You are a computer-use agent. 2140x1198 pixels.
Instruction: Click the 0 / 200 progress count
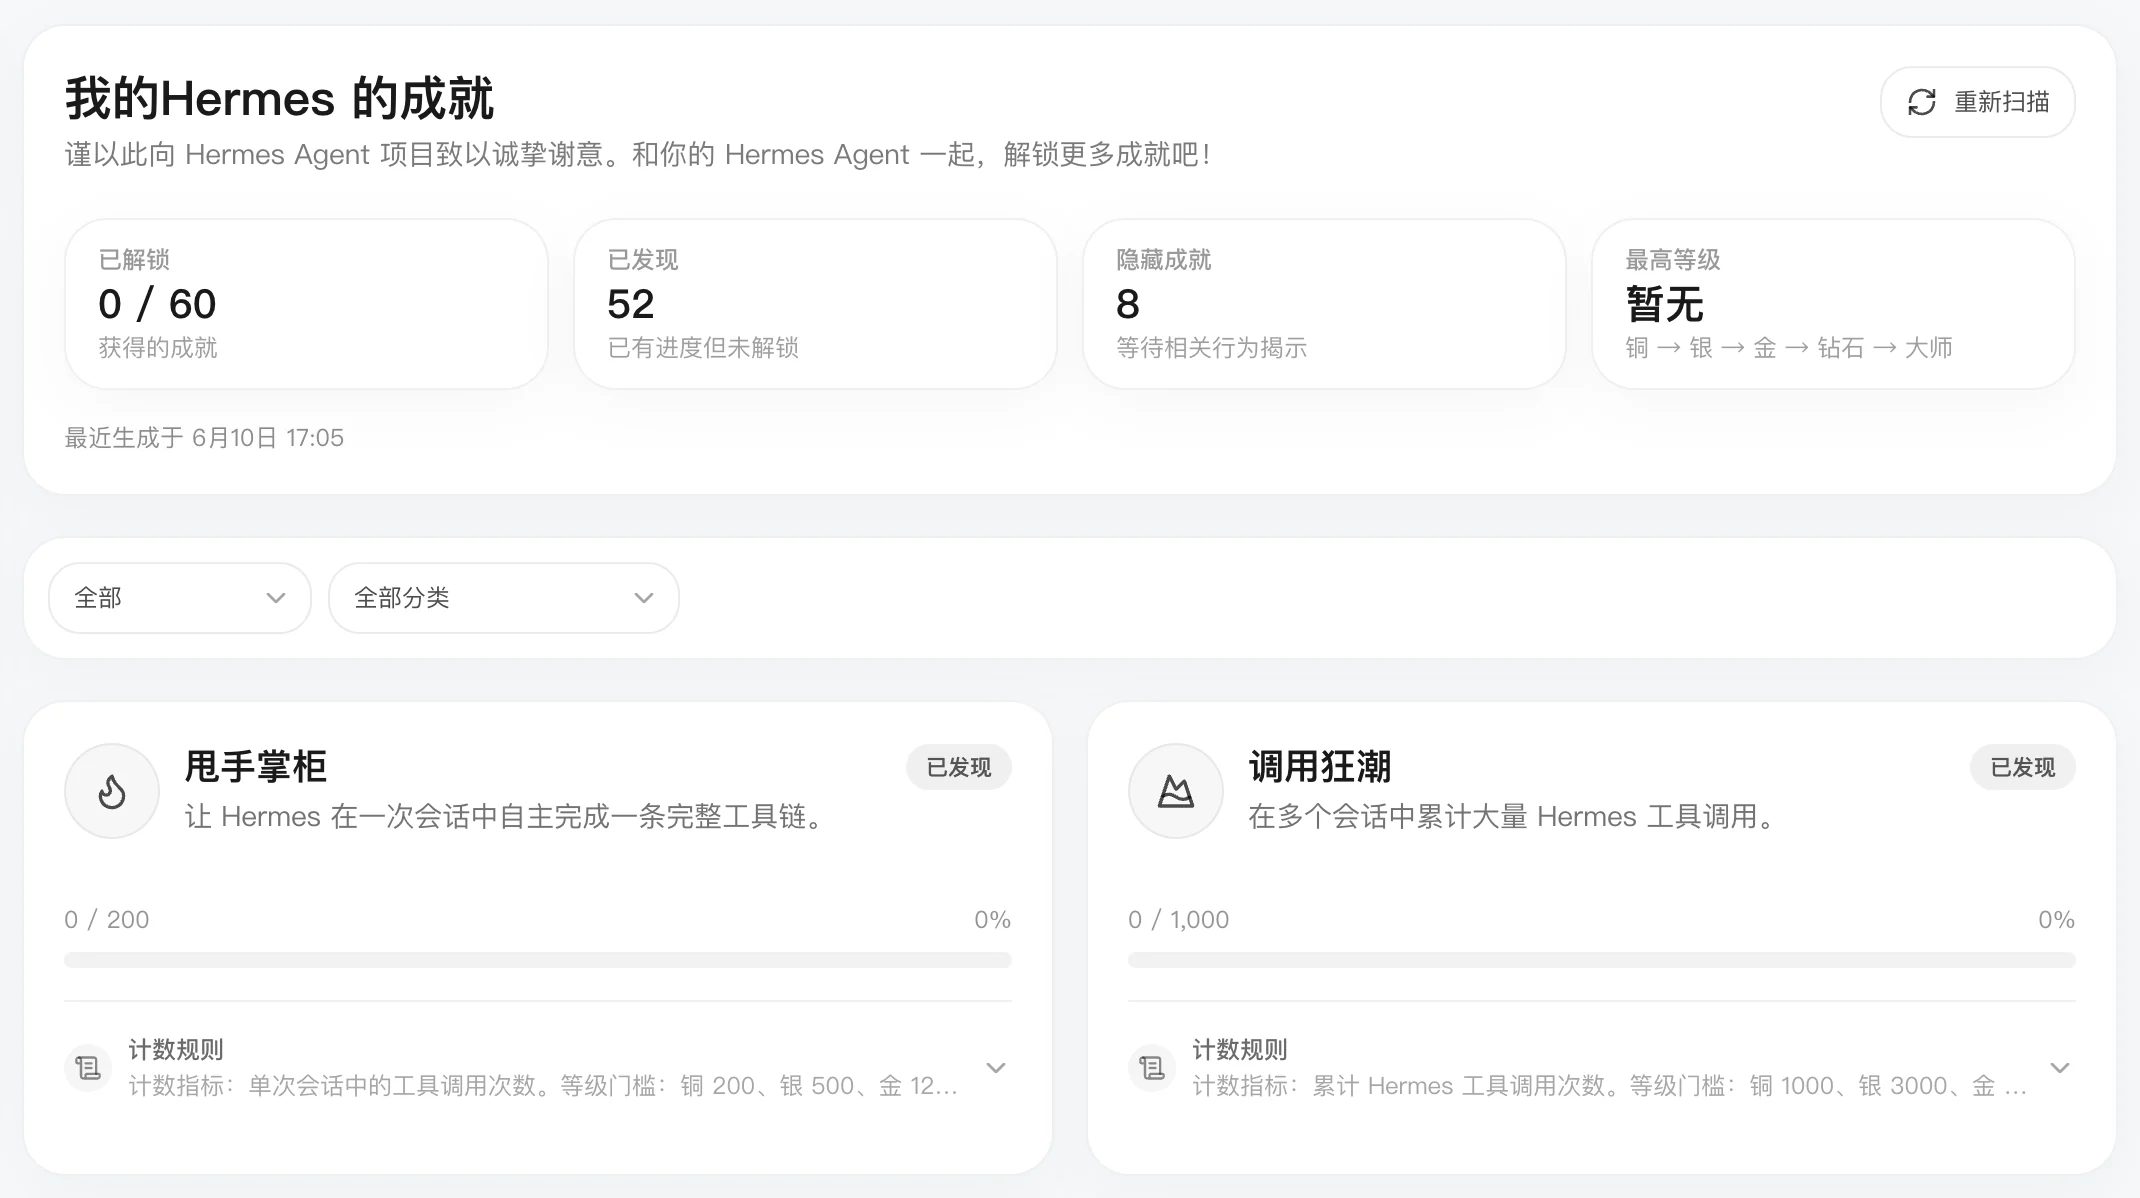(x=107, y=919)
